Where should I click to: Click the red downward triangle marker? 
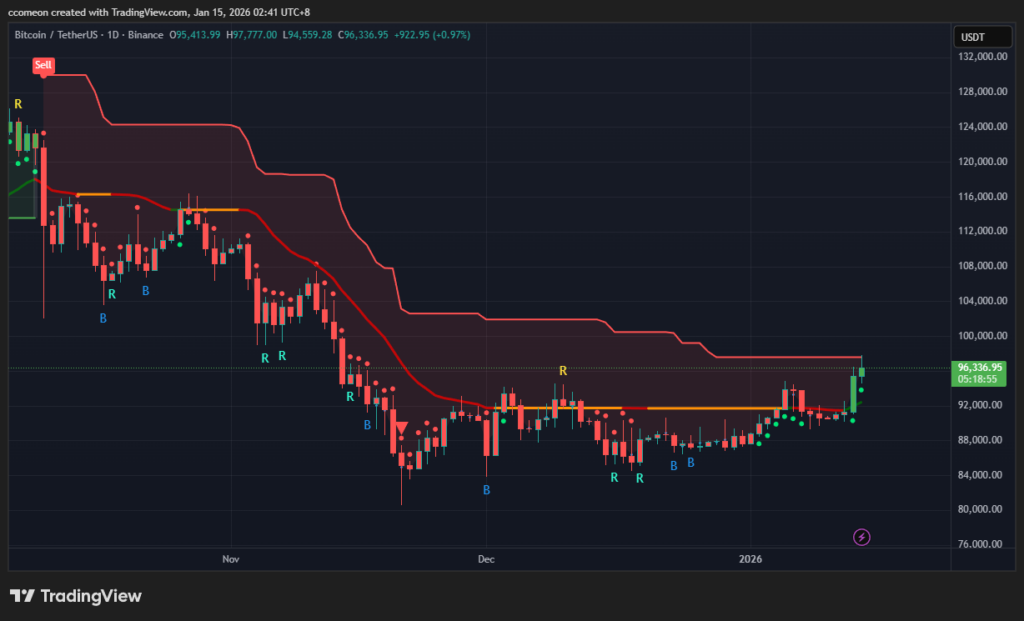pyautogui.click(x=401, y=428)
